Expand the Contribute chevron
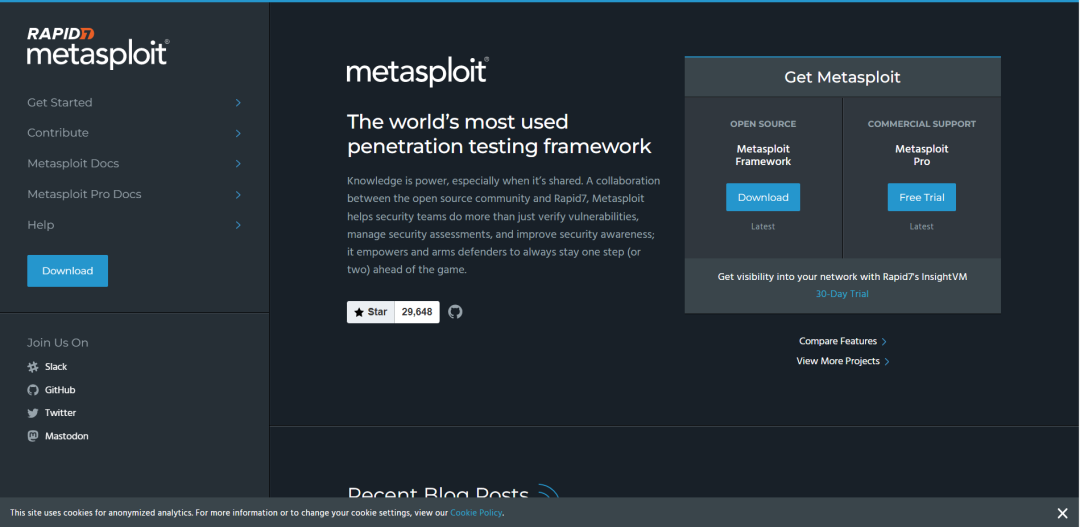Viewport: 1080px width, 527px height. coord(238,133)
